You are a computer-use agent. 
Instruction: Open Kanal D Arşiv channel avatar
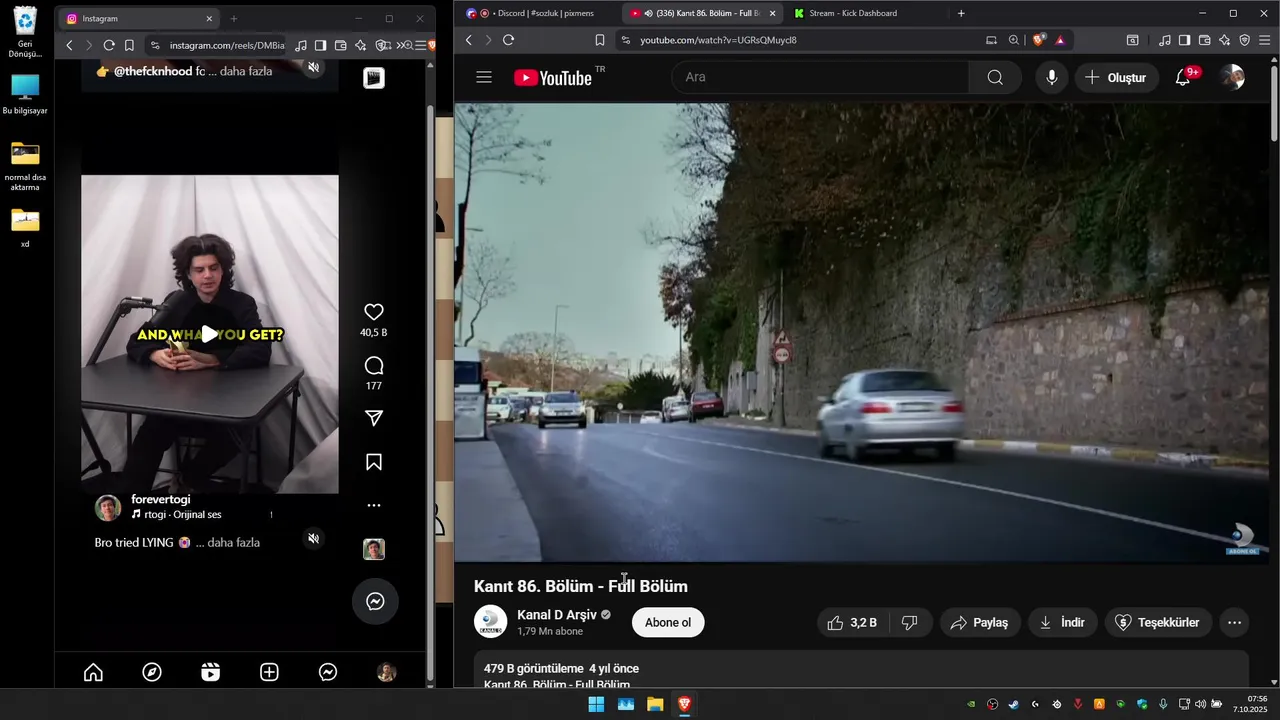pos(490,622)
